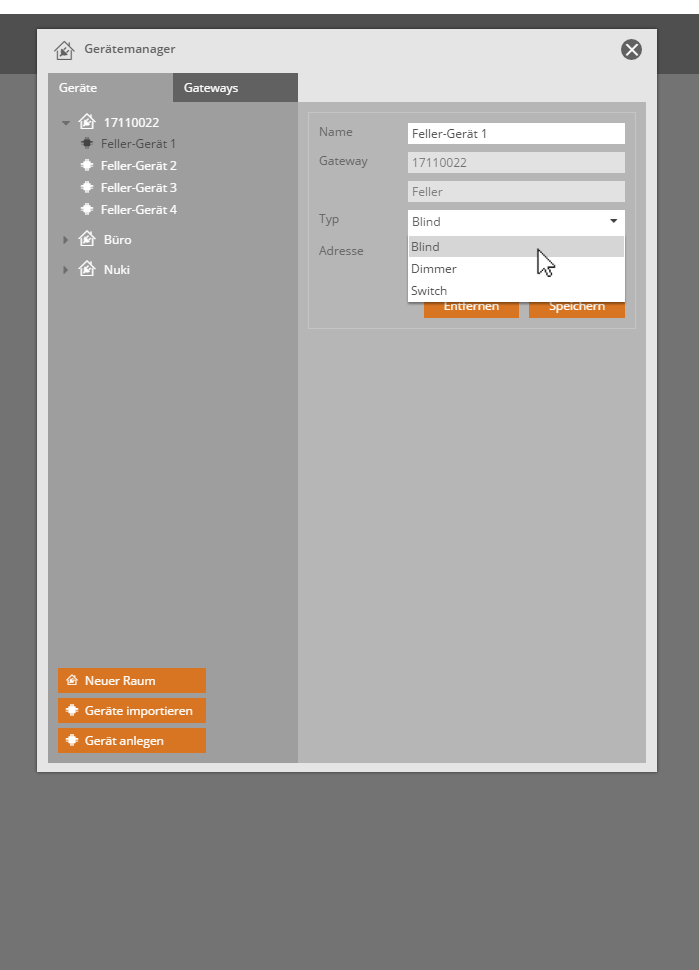Open the Geräte tab

pyautogui.click(x=109, y=88)
